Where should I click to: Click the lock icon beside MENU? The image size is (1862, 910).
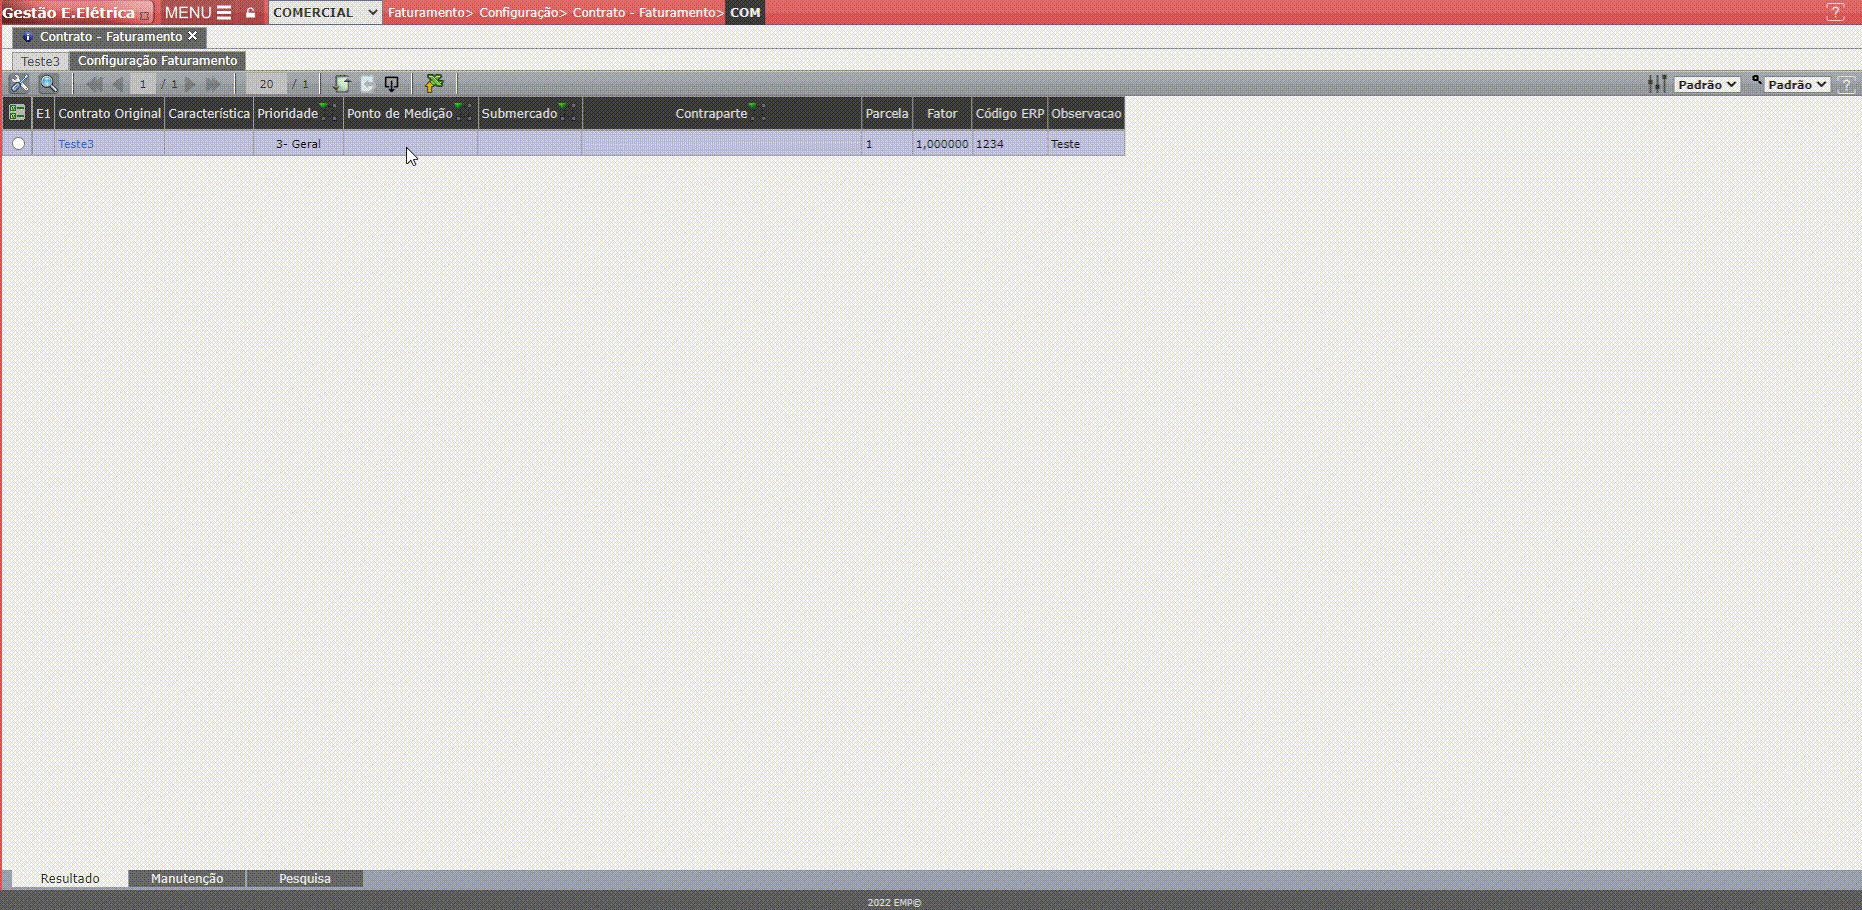(250, 13)
